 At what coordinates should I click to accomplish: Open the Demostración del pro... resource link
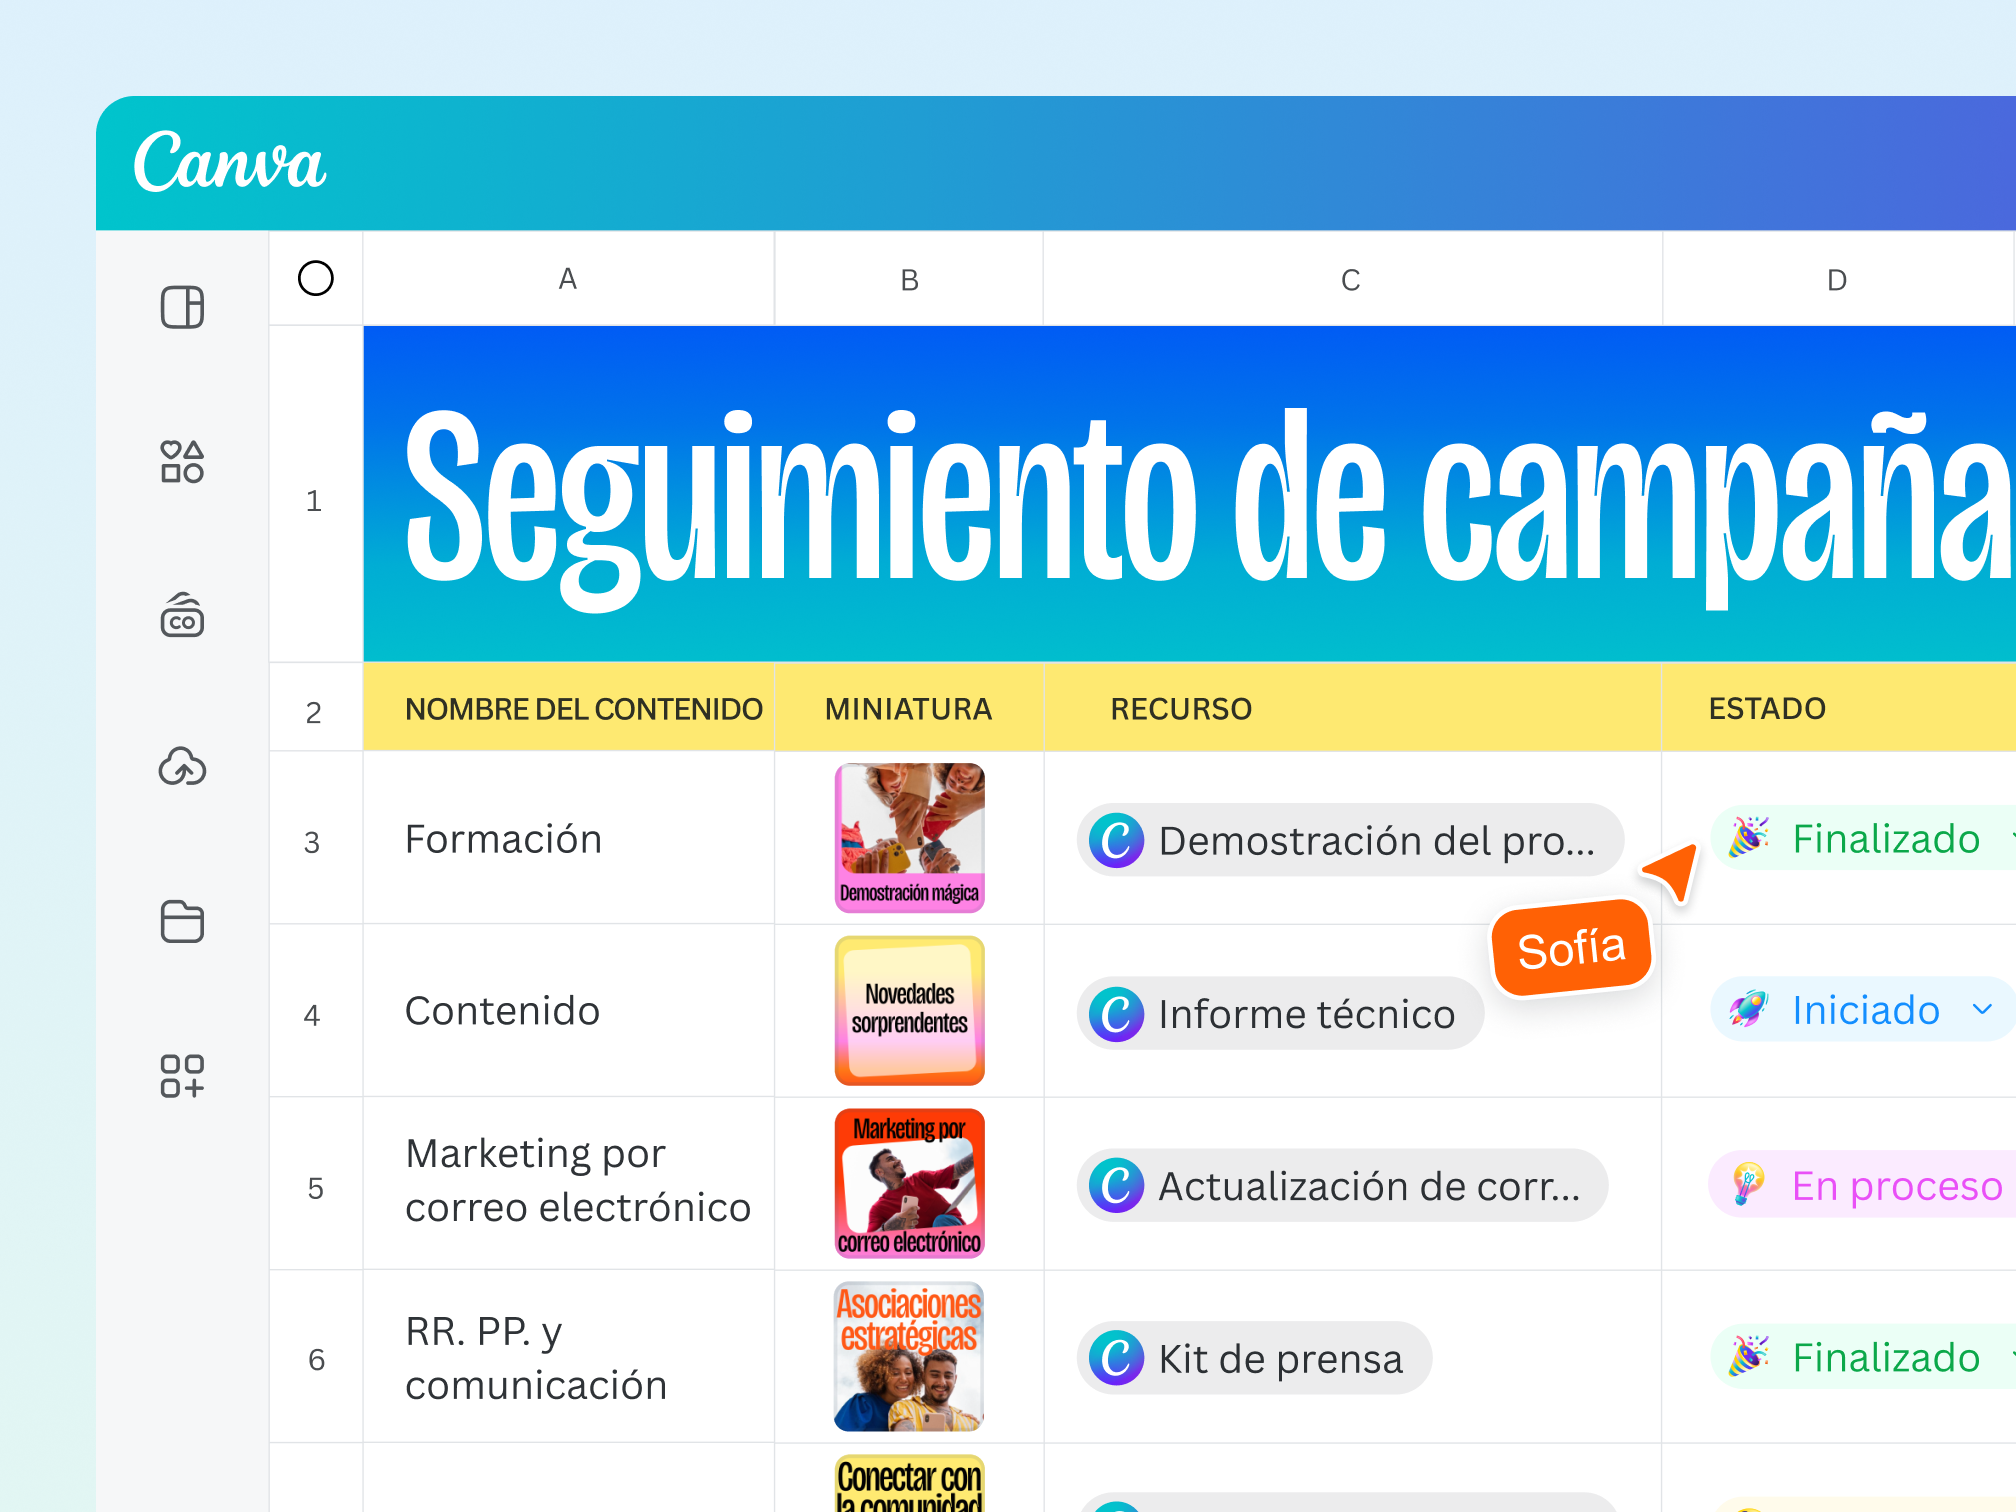point(1350,840)
